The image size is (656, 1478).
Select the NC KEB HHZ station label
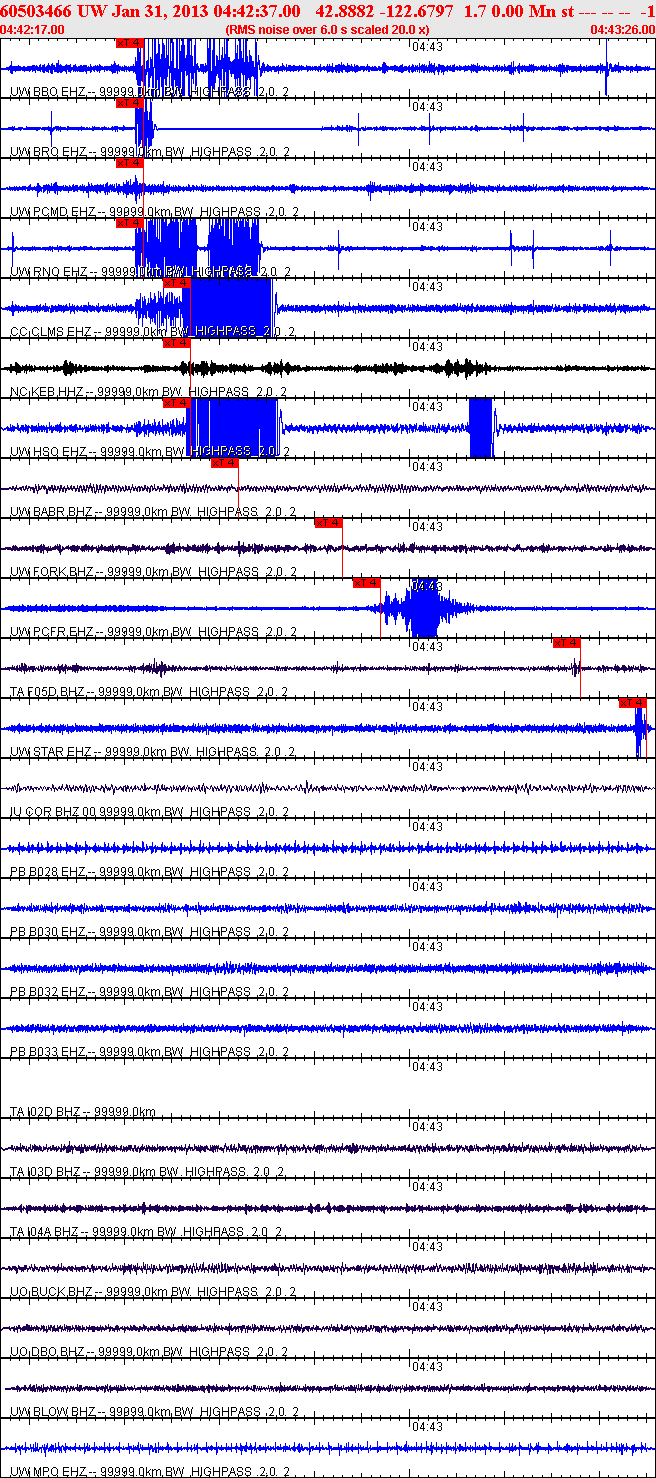click(x=148, y=392)
